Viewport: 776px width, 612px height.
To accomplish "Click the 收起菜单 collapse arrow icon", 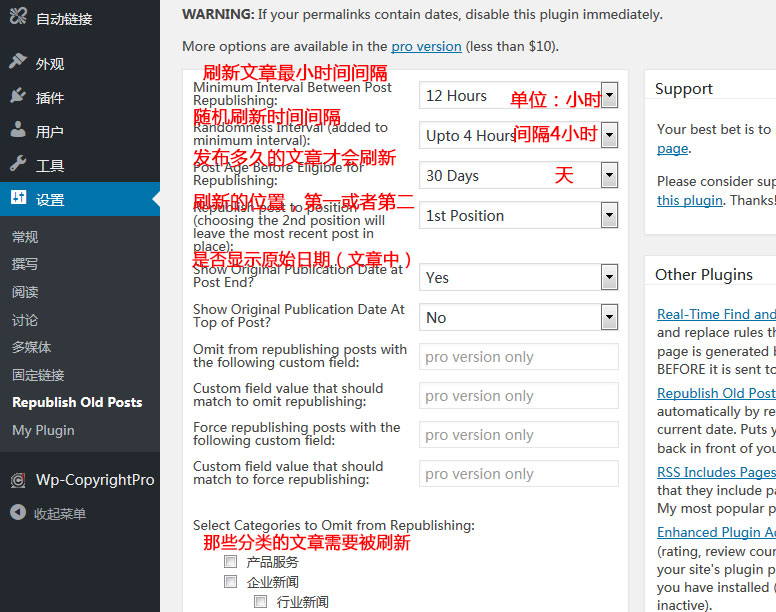I will tap(18, 513).
